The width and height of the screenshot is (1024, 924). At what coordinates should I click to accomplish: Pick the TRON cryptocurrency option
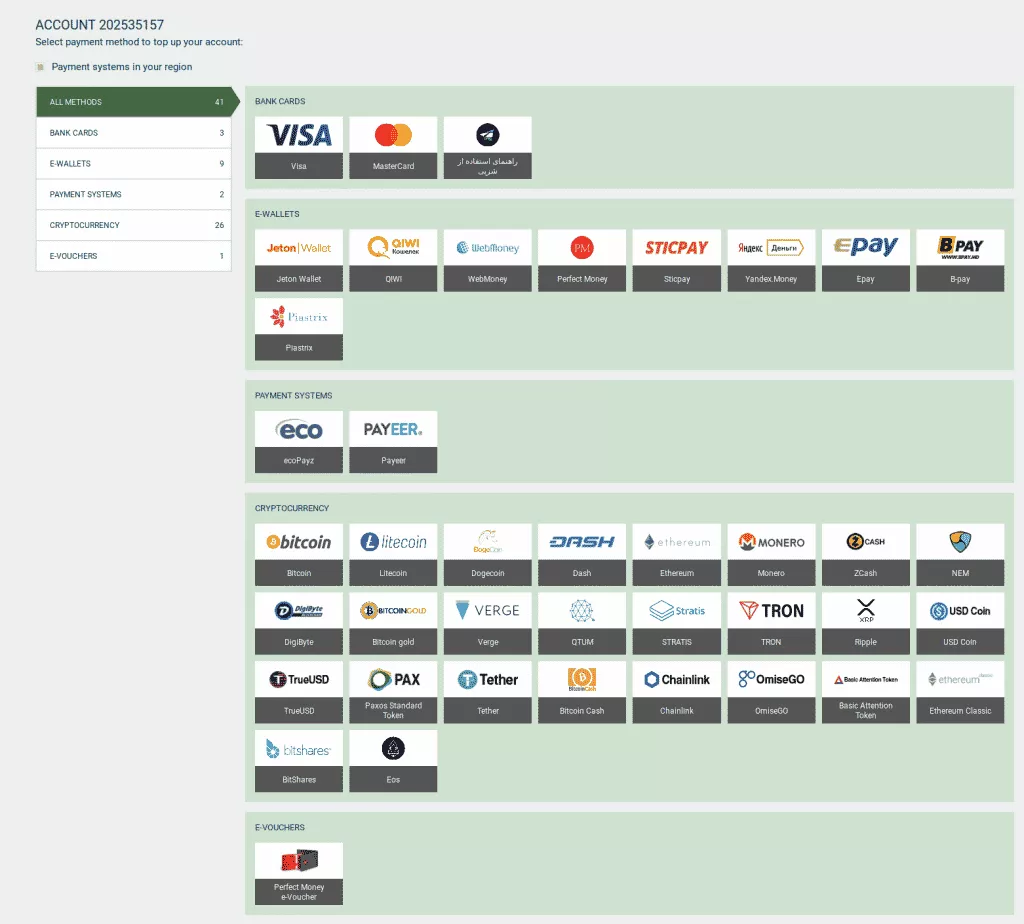coord(771,622)
